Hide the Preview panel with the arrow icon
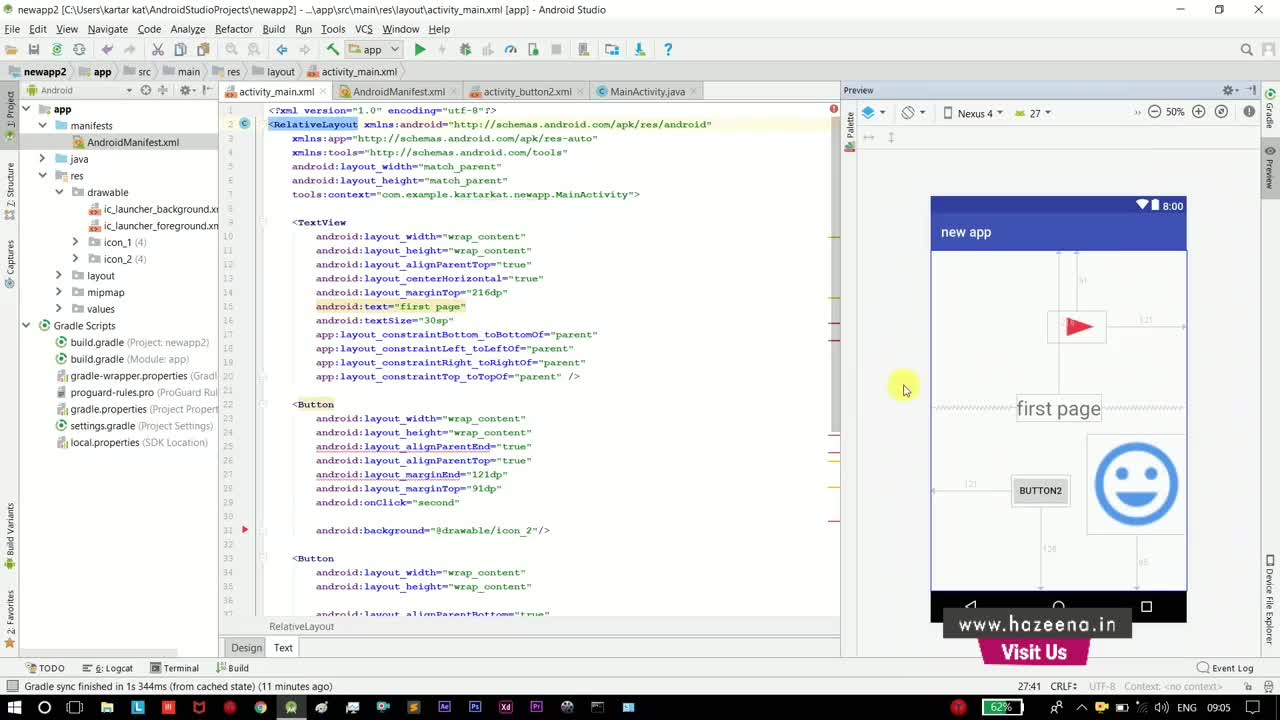Image resolution: width=1280 pixels, height=720 pixels. [x=1251, y=90]
